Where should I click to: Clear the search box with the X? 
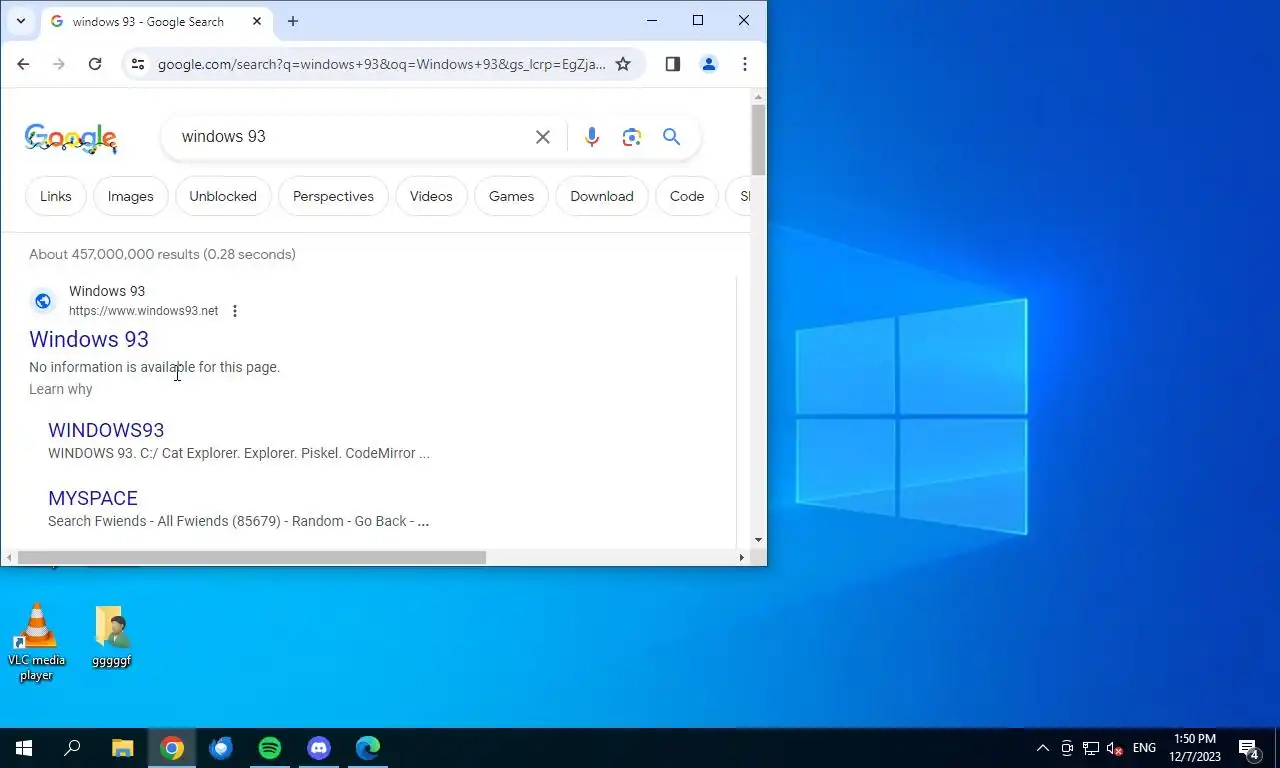(x=543, y=137)
